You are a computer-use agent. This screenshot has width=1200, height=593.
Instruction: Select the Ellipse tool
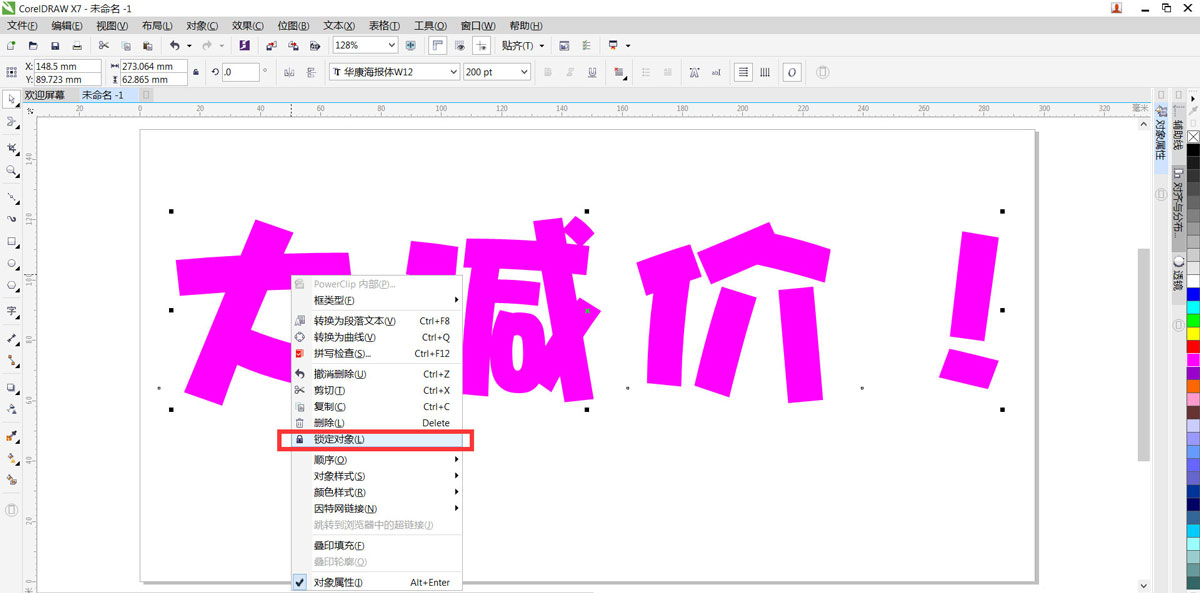[x=12, y=265]
